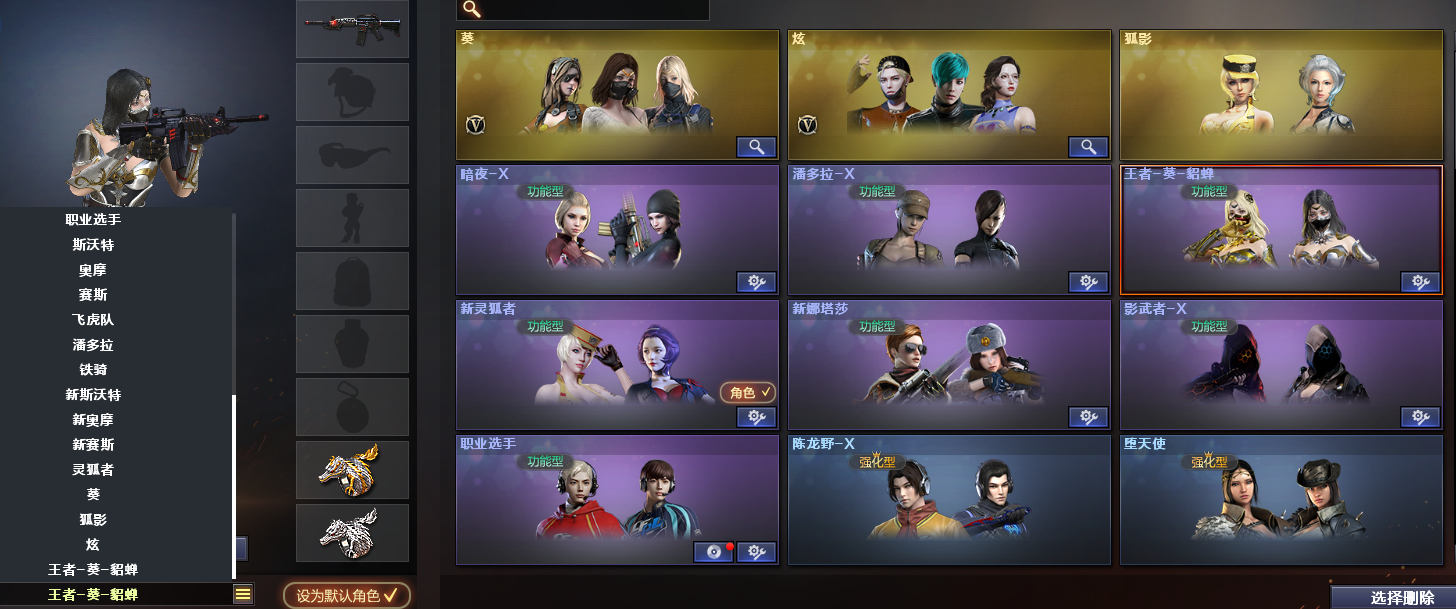Select the rifle weapon slot
This screenshot has height=609, width=1456.
tap(352, 29)
